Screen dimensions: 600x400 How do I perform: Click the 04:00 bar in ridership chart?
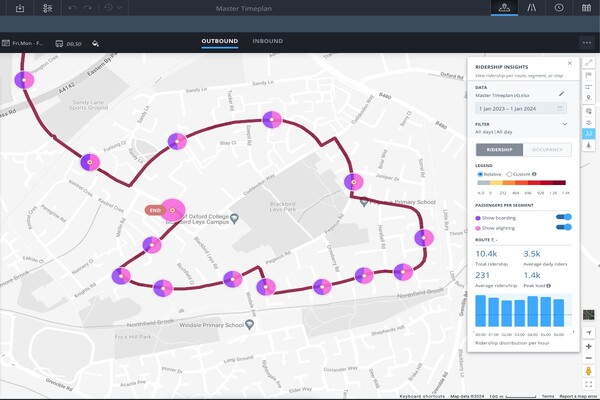(533, 311)
